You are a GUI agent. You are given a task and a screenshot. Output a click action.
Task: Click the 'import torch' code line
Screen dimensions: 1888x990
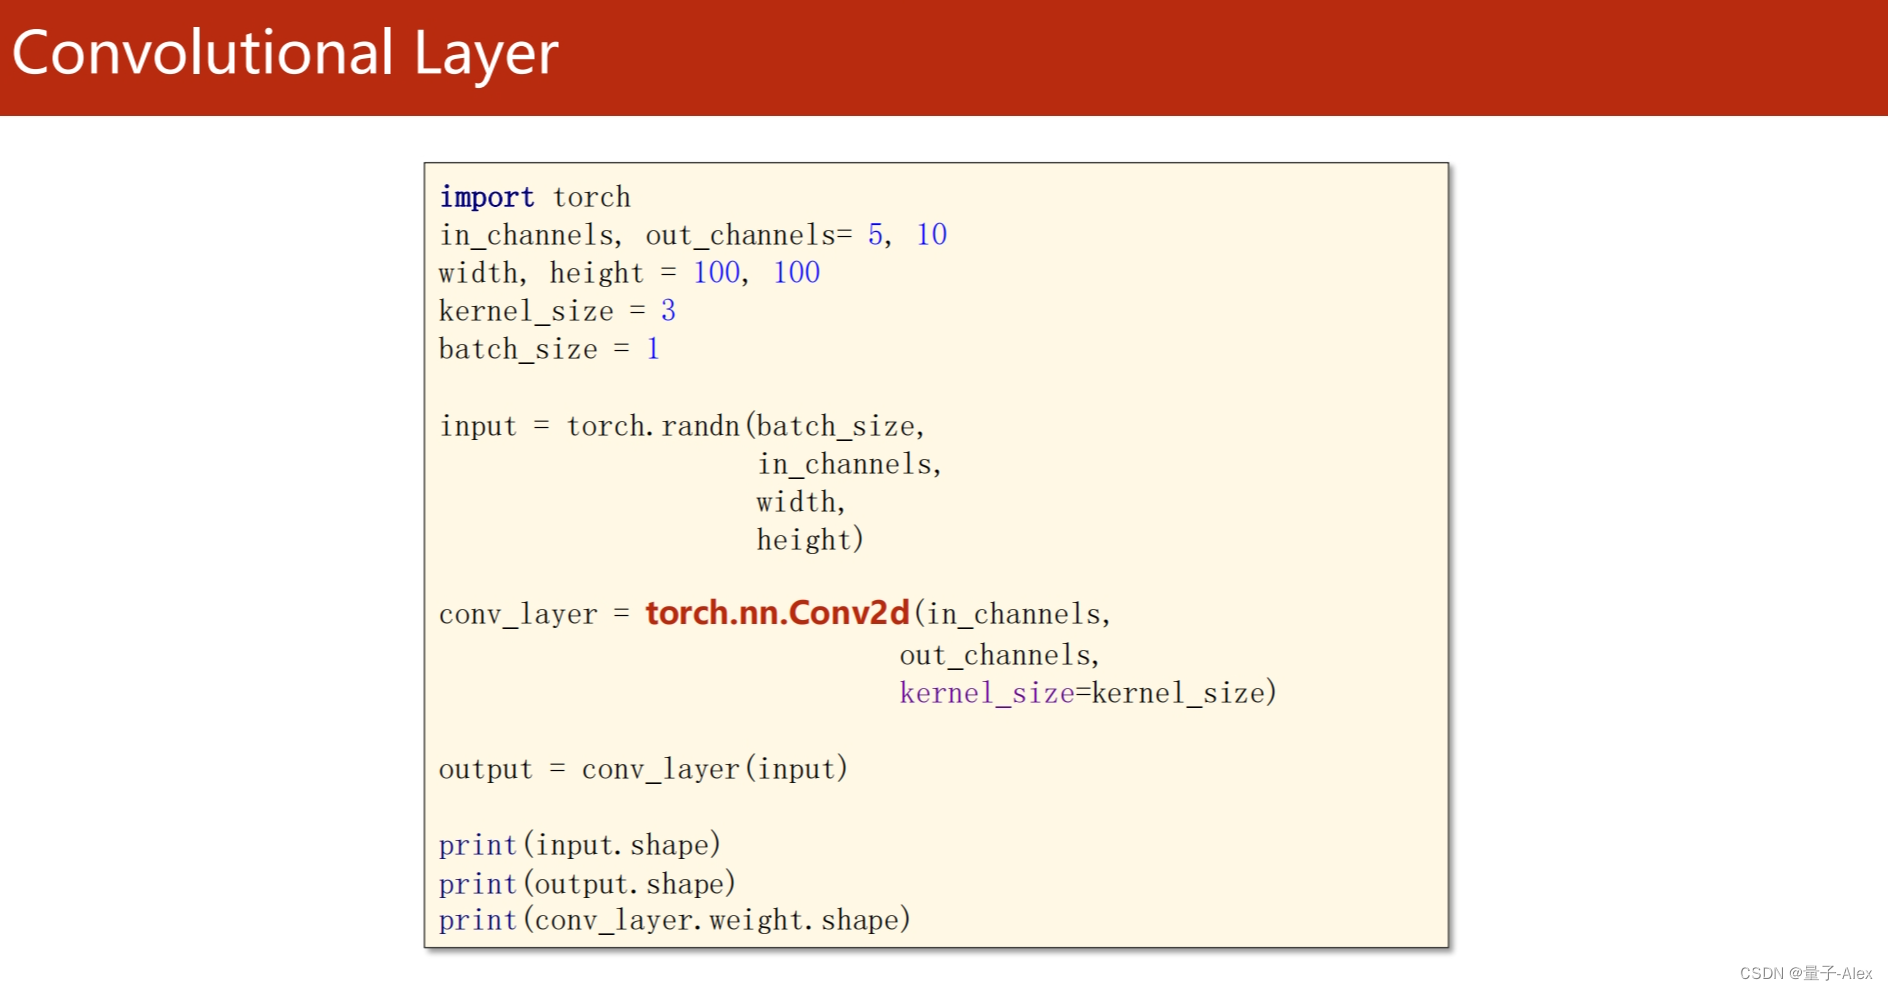tap(535, 197)
